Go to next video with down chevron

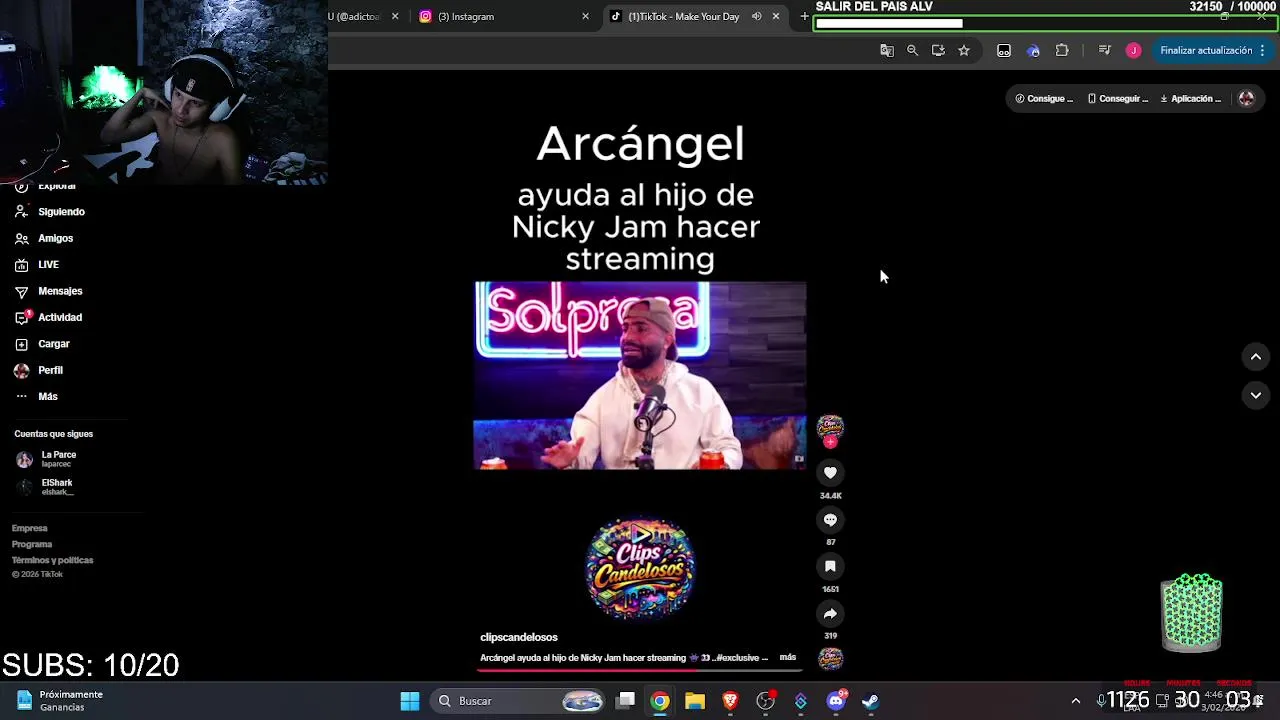[1256, 396]
